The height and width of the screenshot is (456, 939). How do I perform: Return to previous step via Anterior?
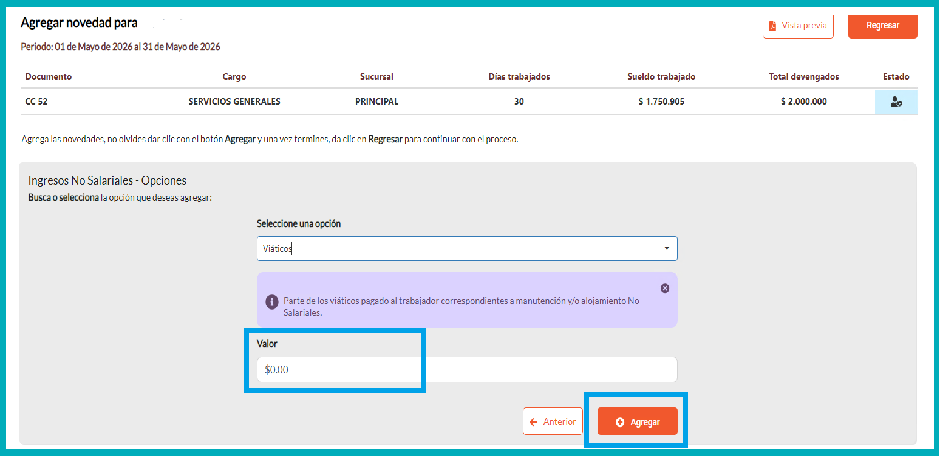coord(552,422)
